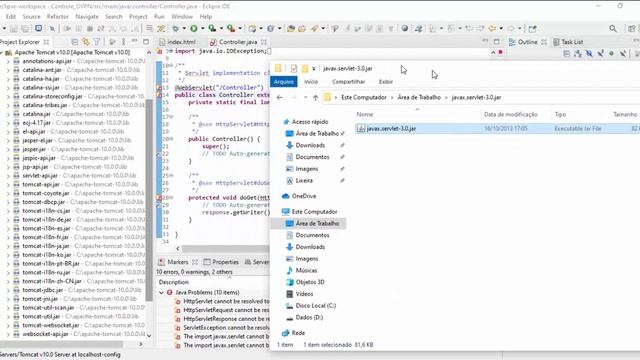Open the Back history dropdown arrow

(501, 29)
